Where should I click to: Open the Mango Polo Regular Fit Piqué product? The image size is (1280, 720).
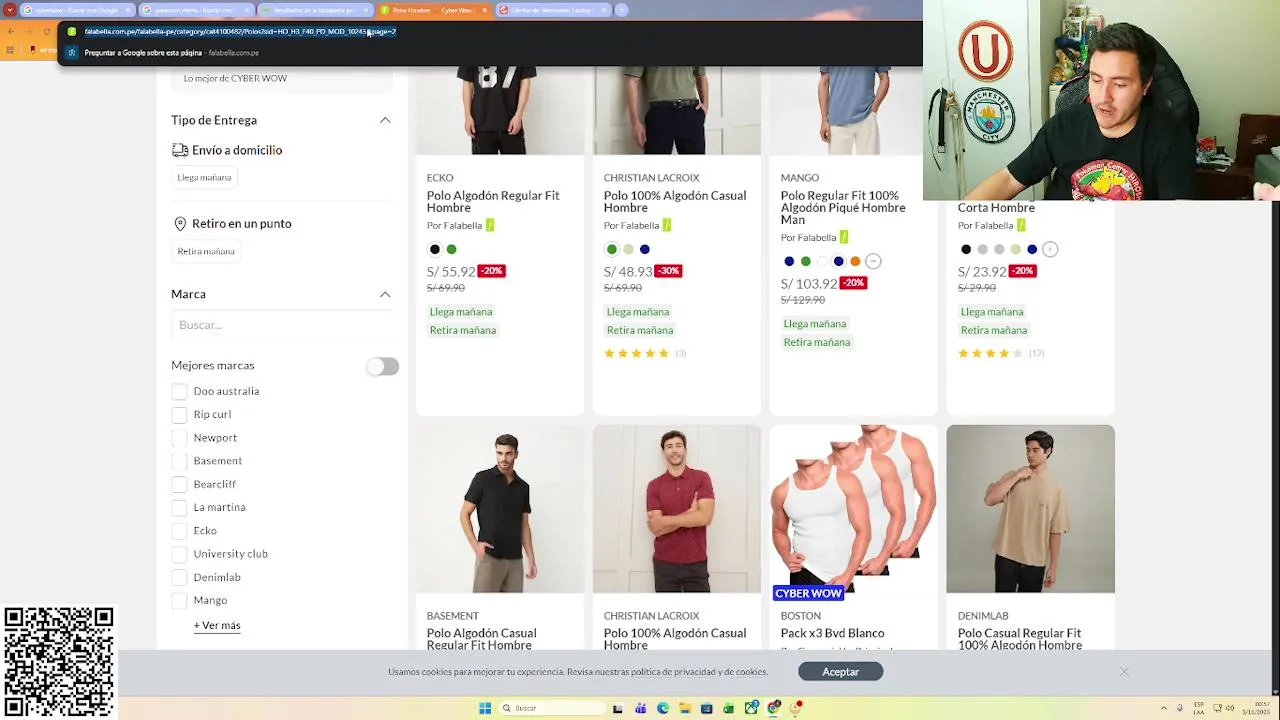(843, 207)
